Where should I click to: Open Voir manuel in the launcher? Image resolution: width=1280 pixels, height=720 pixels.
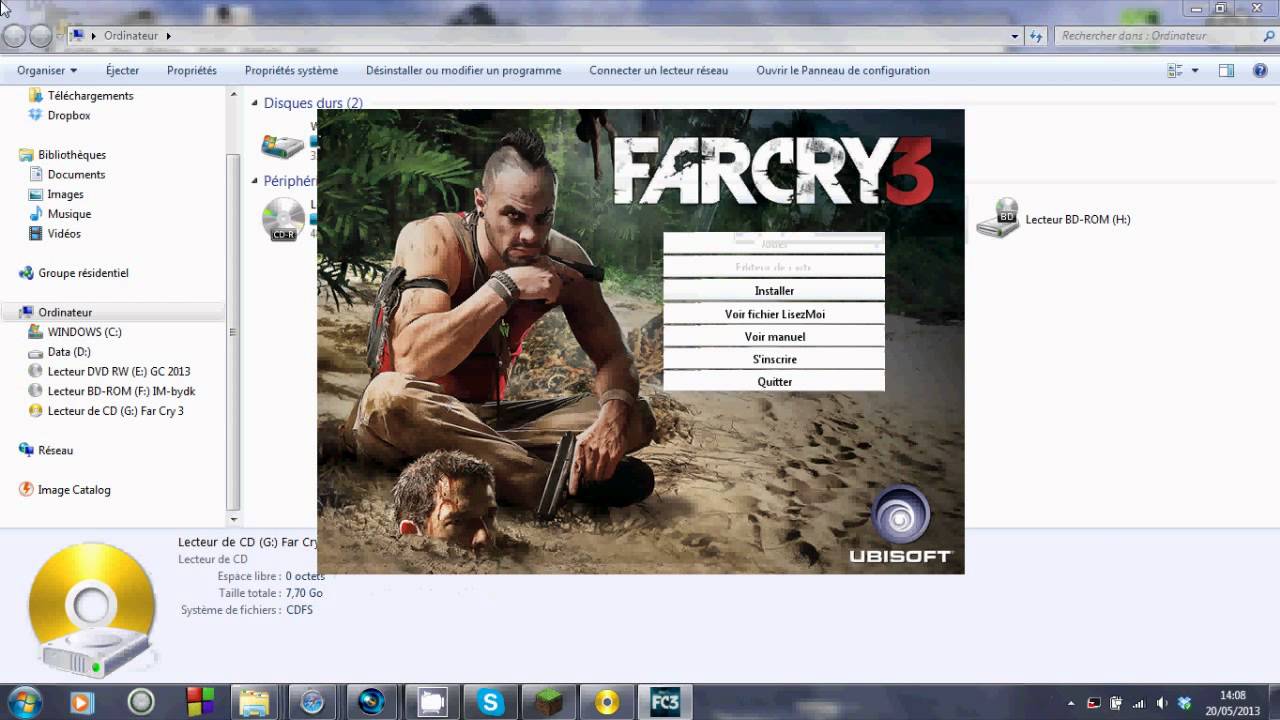click(774, 337)
